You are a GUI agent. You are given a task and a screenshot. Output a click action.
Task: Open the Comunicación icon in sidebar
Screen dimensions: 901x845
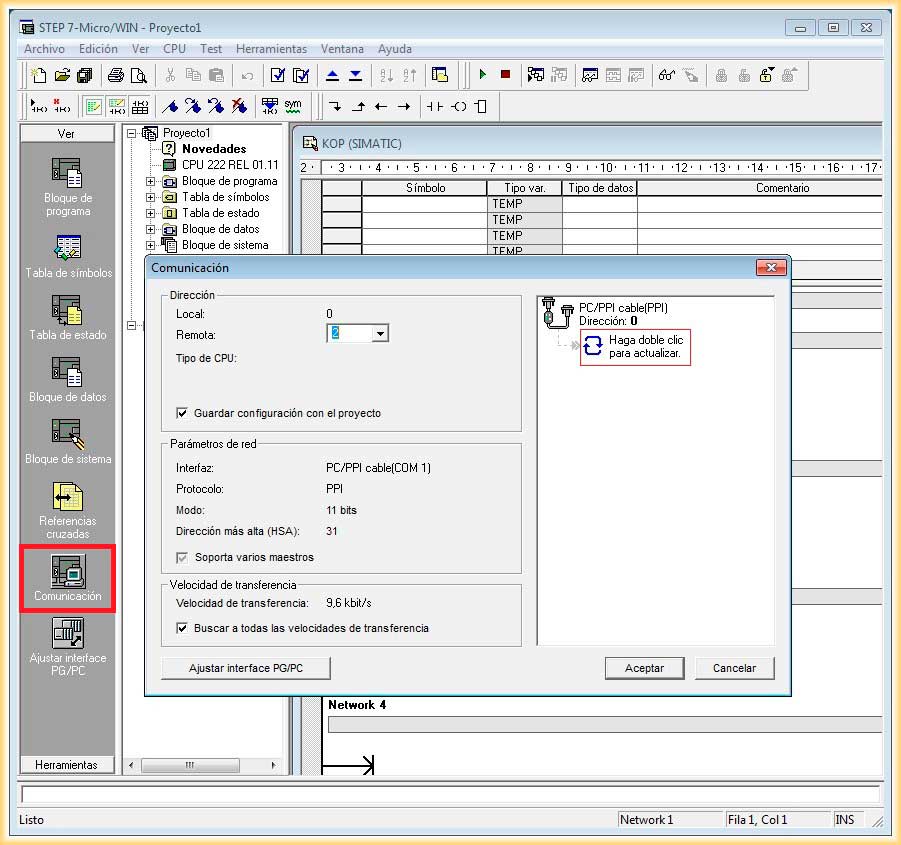coord(68,572)
